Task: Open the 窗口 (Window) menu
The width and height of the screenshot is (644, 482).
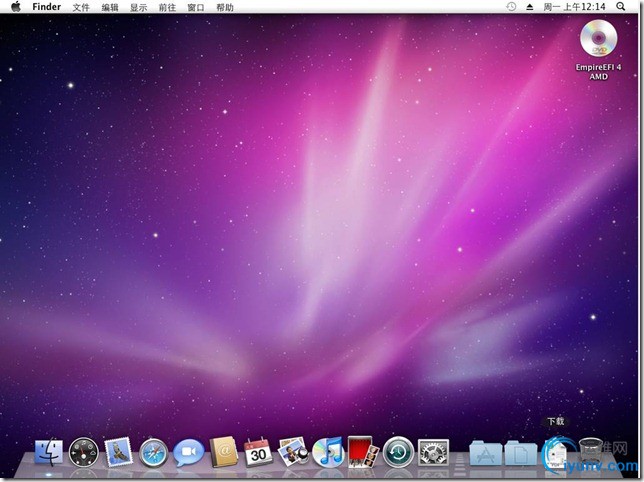Action: coord(196,7)
